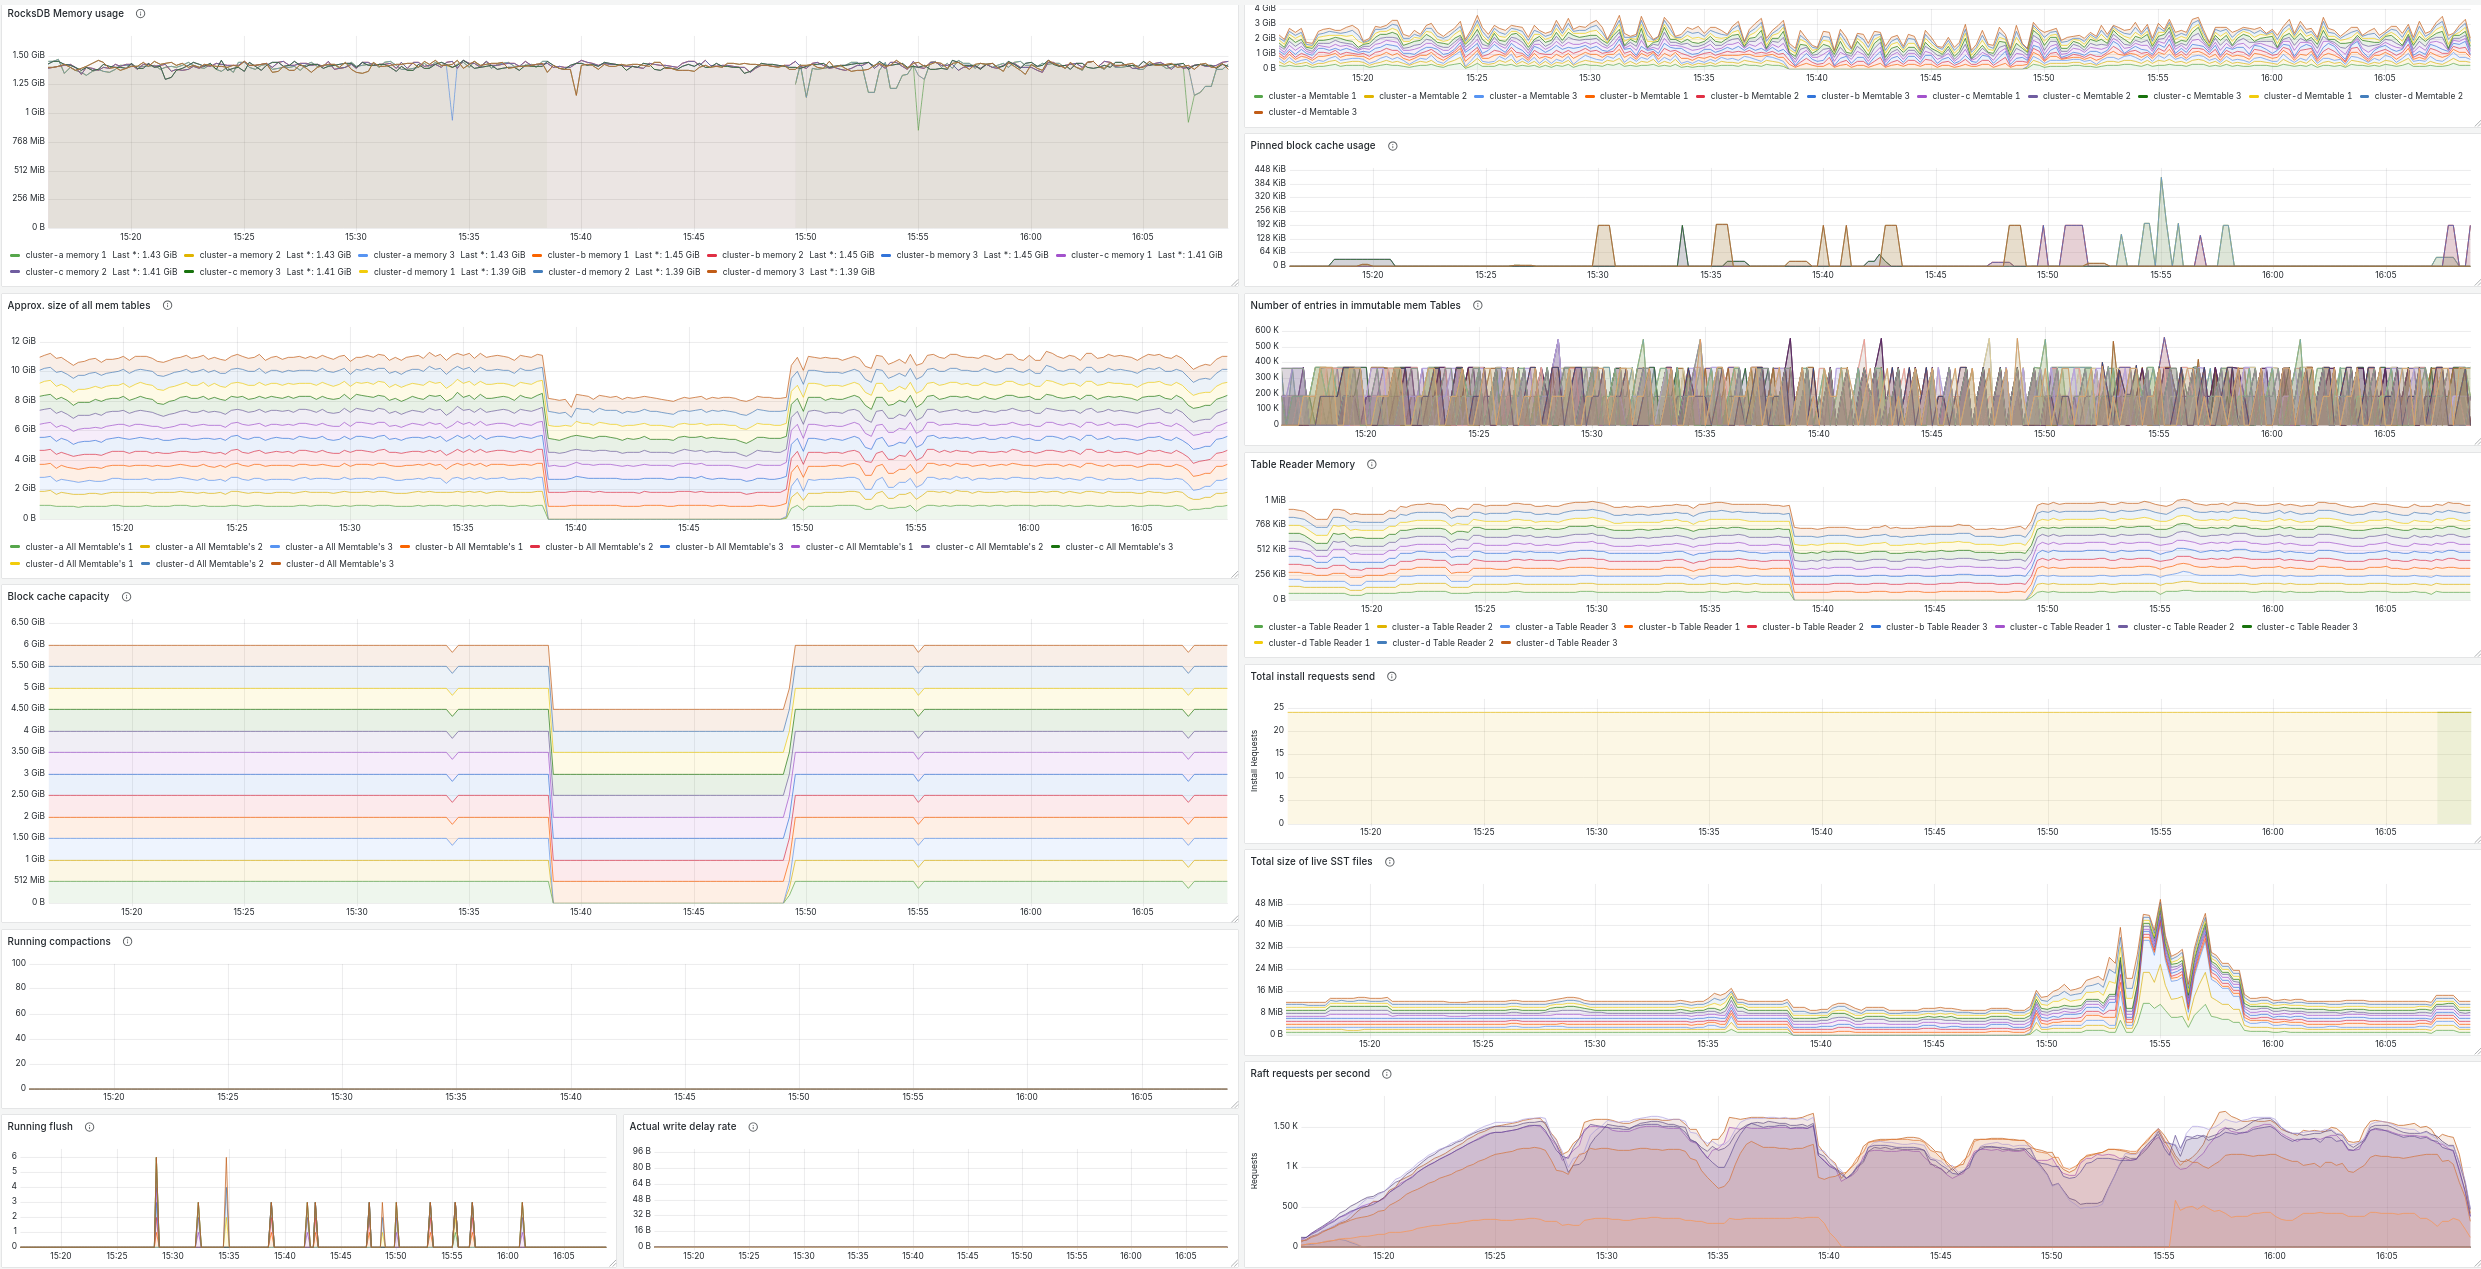Click info icon beside Total install requests send

pyautogui.click(x=1391, y=677)
